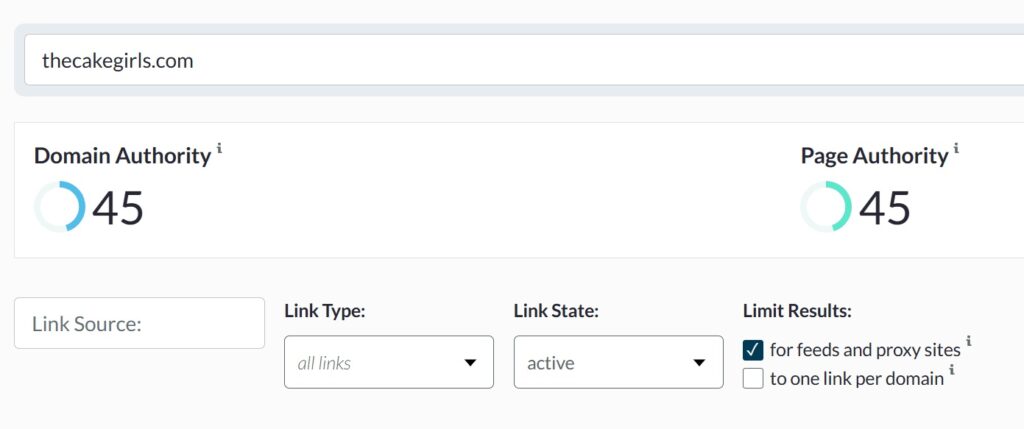The width and height of the screenshot is (1024, 429).
Task: Click the Domain Authority heading
Action: [122, 156]
